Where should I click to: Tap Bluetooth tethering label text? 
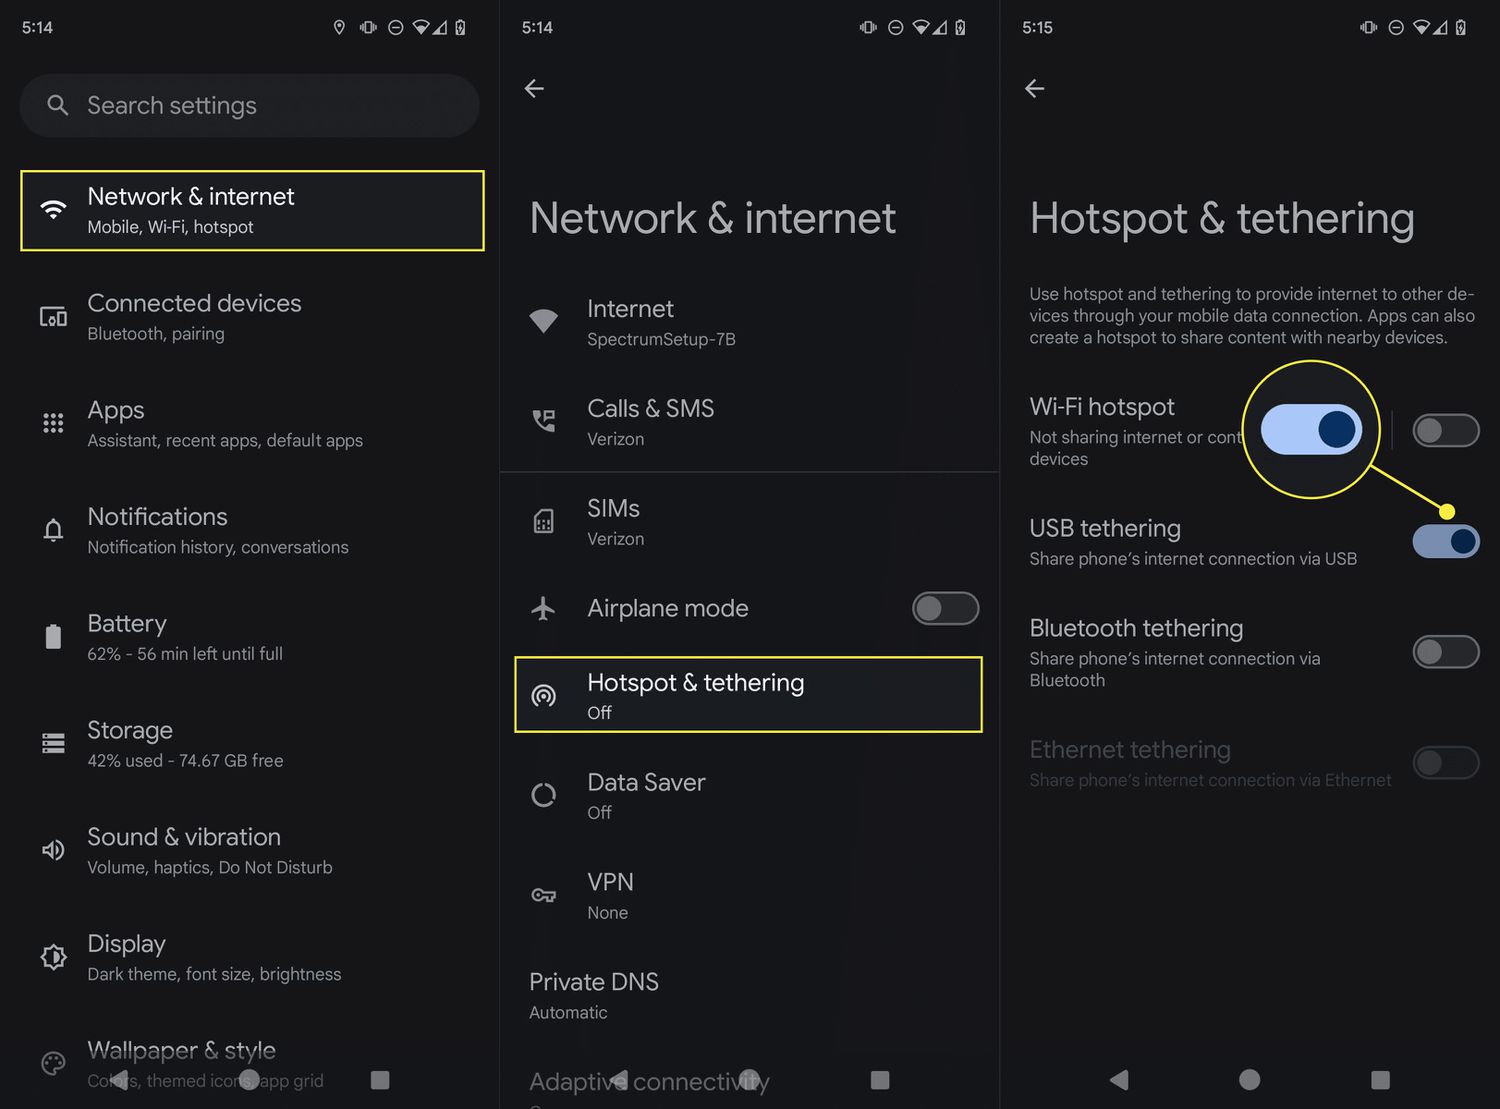1136,628
